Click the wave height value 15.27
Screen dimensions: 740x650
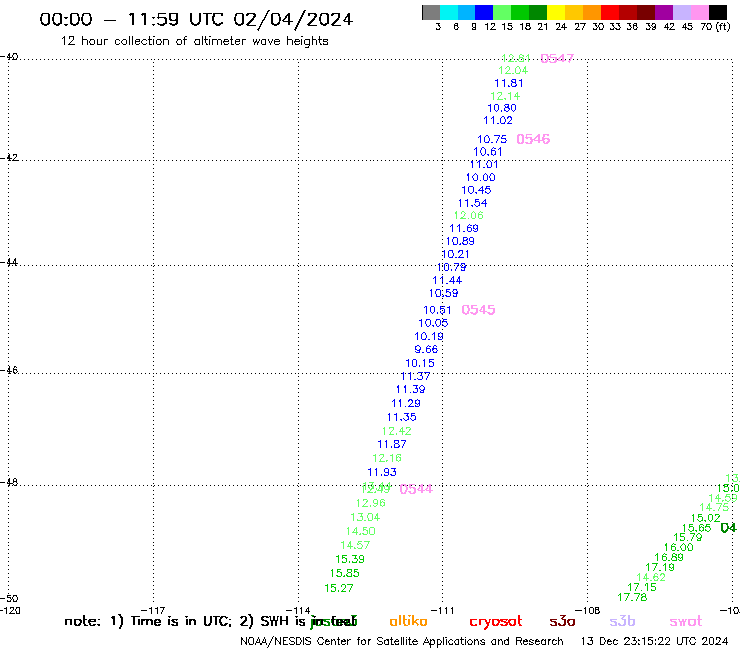pos(339,588)
